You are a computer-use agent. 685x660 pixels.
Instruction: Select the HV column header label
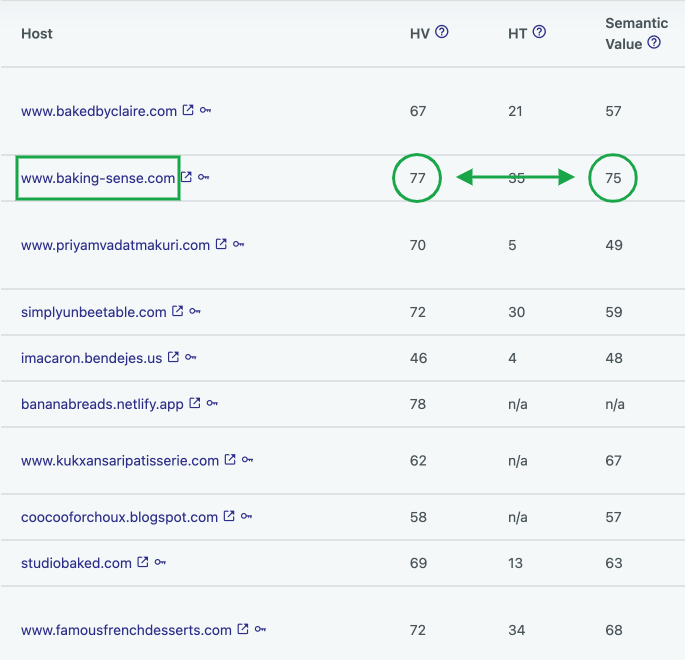[x=420, y=34]
